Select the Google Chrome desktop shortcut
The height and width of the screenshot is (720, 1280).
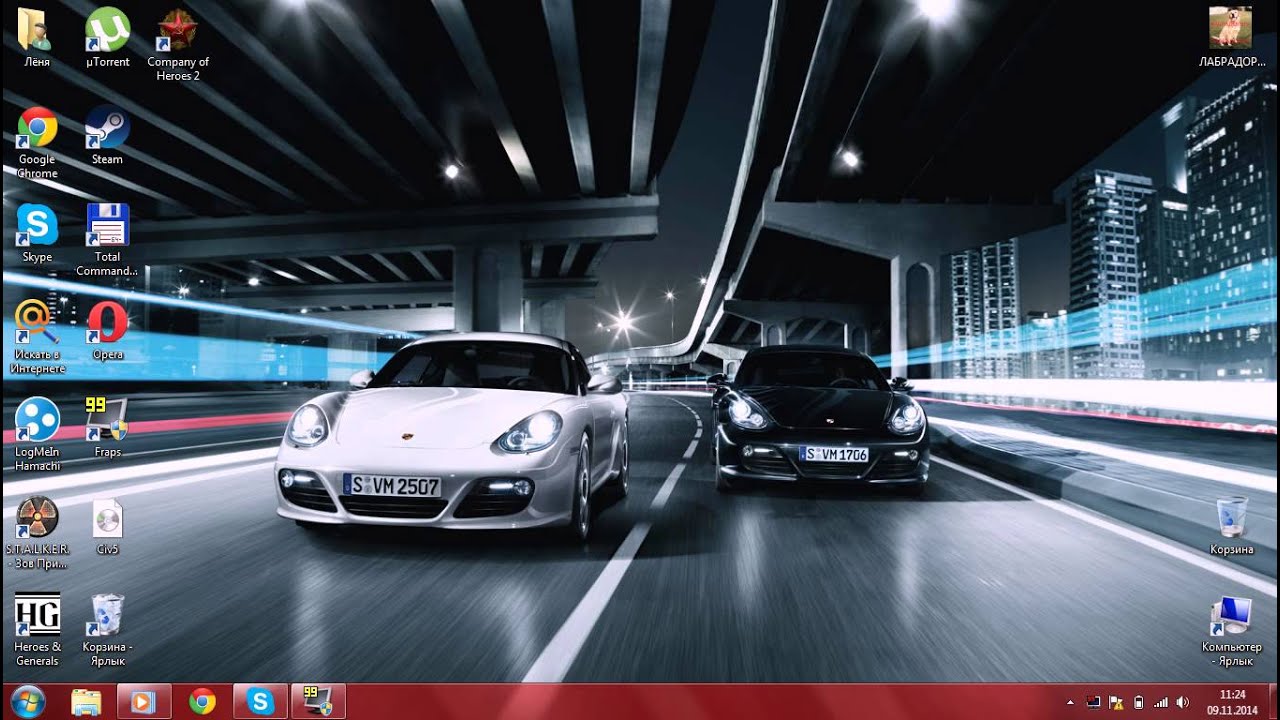pos(37,143)
